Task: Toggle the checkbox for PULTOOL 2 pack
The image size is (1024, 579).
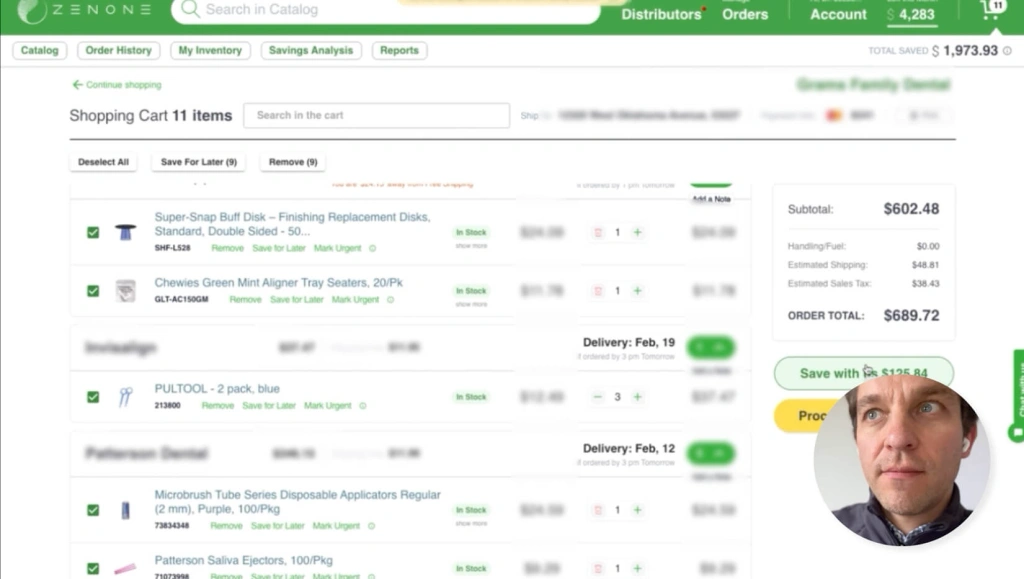Action: (x=93, y=397)
